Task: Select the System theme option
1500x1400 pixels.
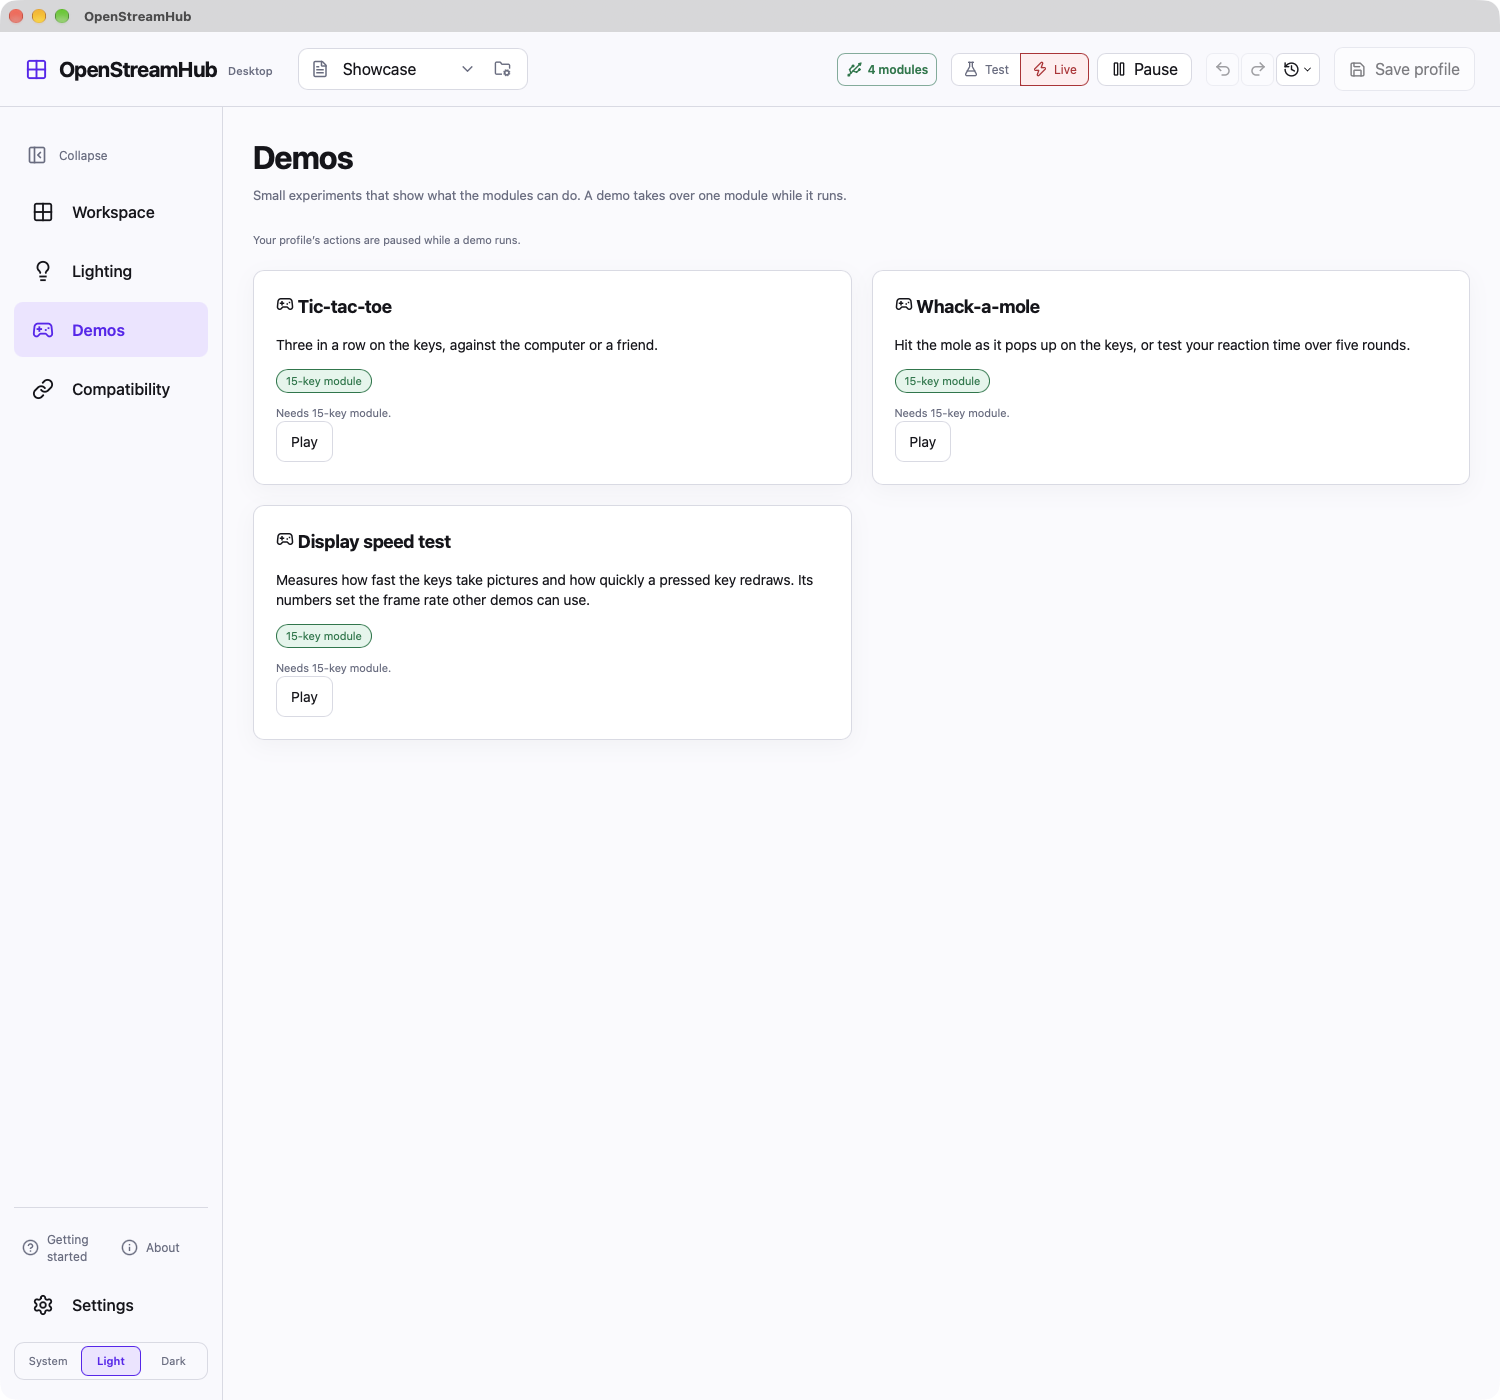Action: click(x=48, y=1361)
